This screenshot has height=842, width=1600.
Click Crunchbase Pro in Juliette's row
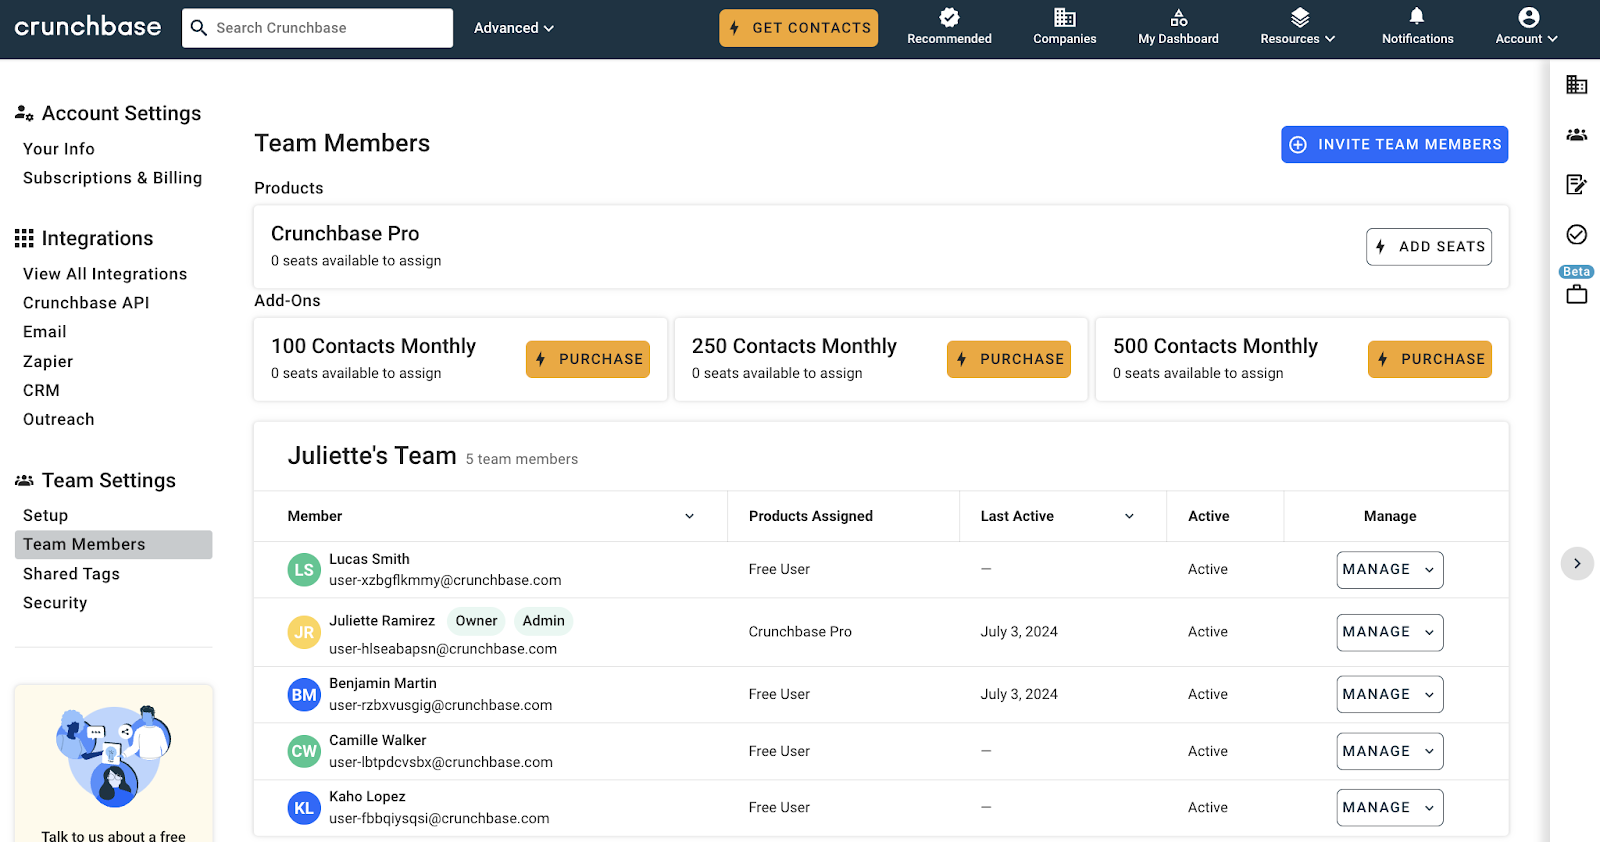(800, 632)
